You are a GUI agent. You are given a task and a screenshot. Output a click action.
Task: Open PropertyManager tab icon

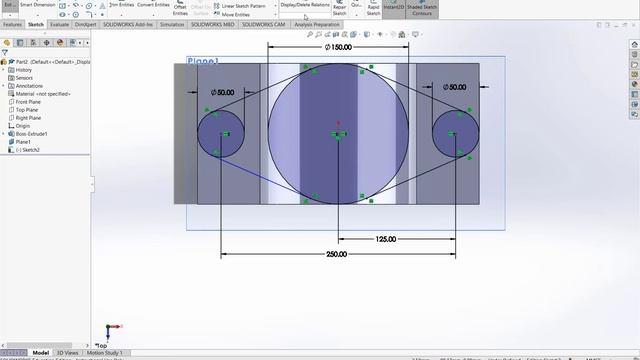point(20,43)
